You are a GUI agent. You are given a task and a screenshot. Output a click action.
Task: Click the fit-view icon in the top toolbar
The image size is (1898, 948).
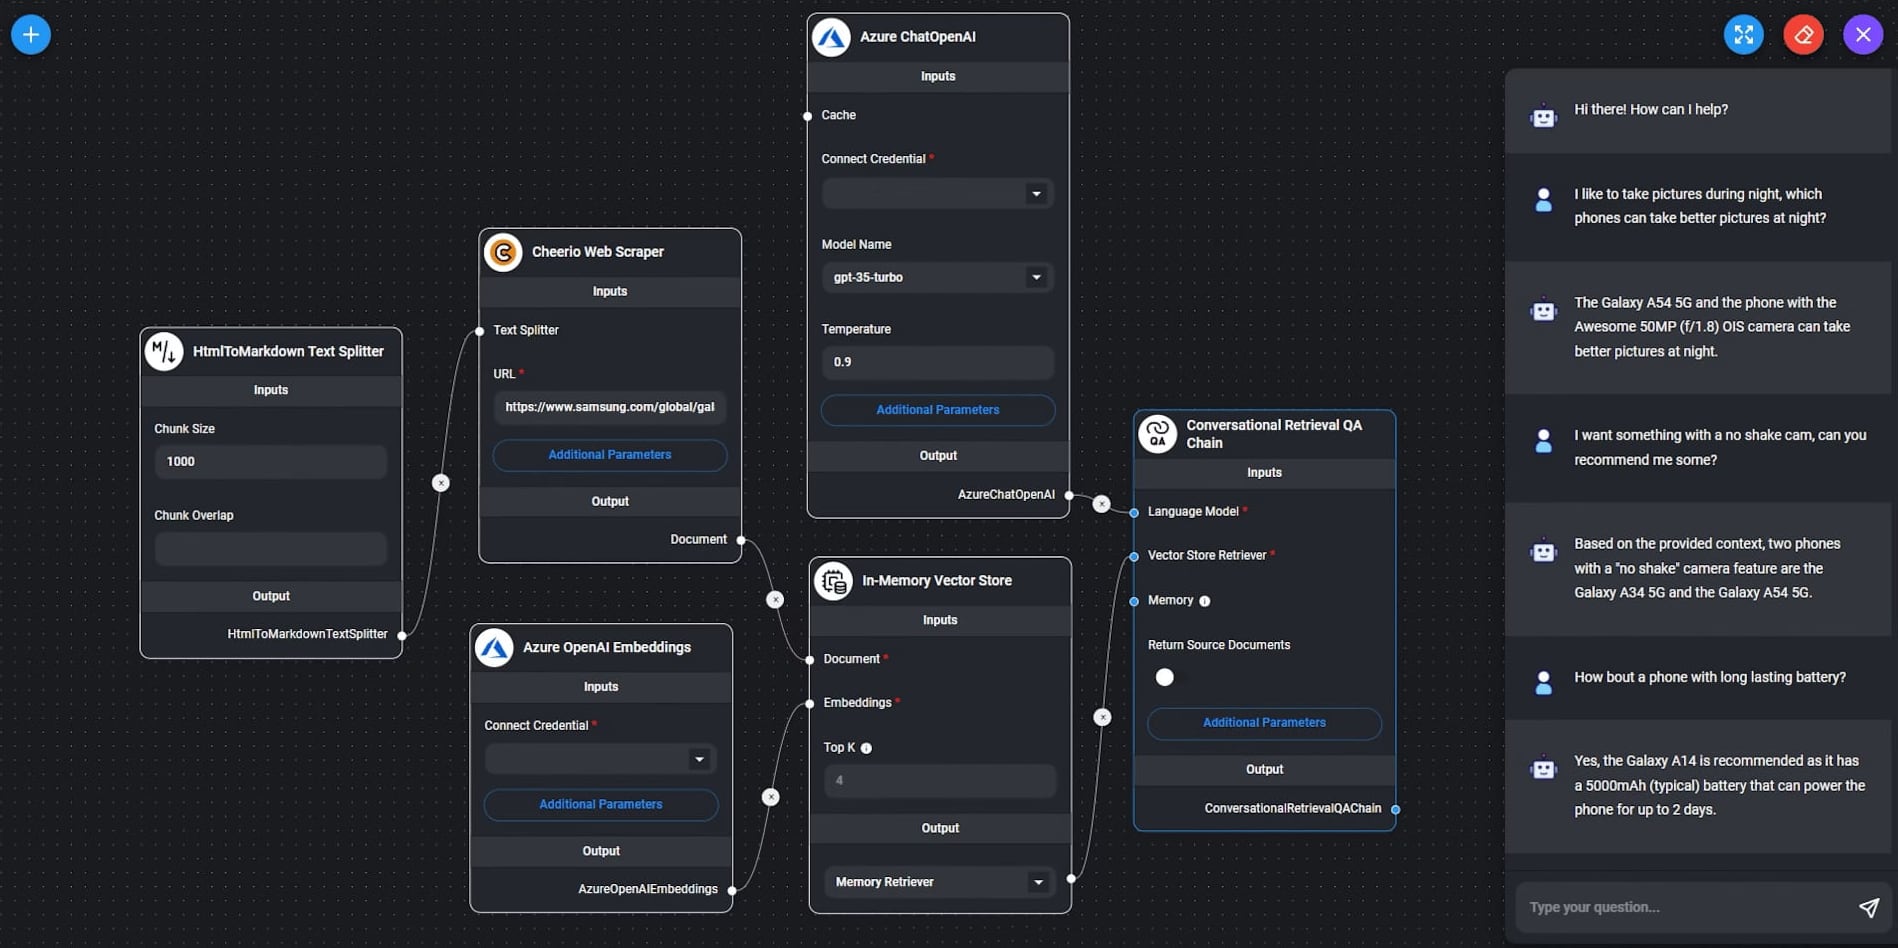point(1744,33)
